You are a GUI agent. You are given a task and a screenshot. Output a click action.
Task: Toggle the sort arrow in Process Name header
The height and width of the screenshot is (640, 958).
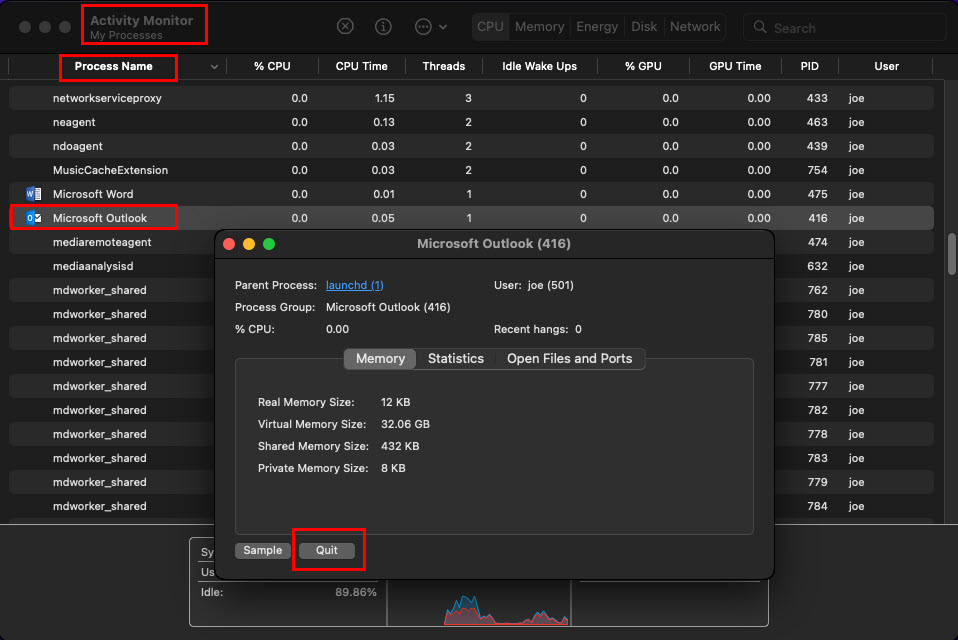[214, 67]
